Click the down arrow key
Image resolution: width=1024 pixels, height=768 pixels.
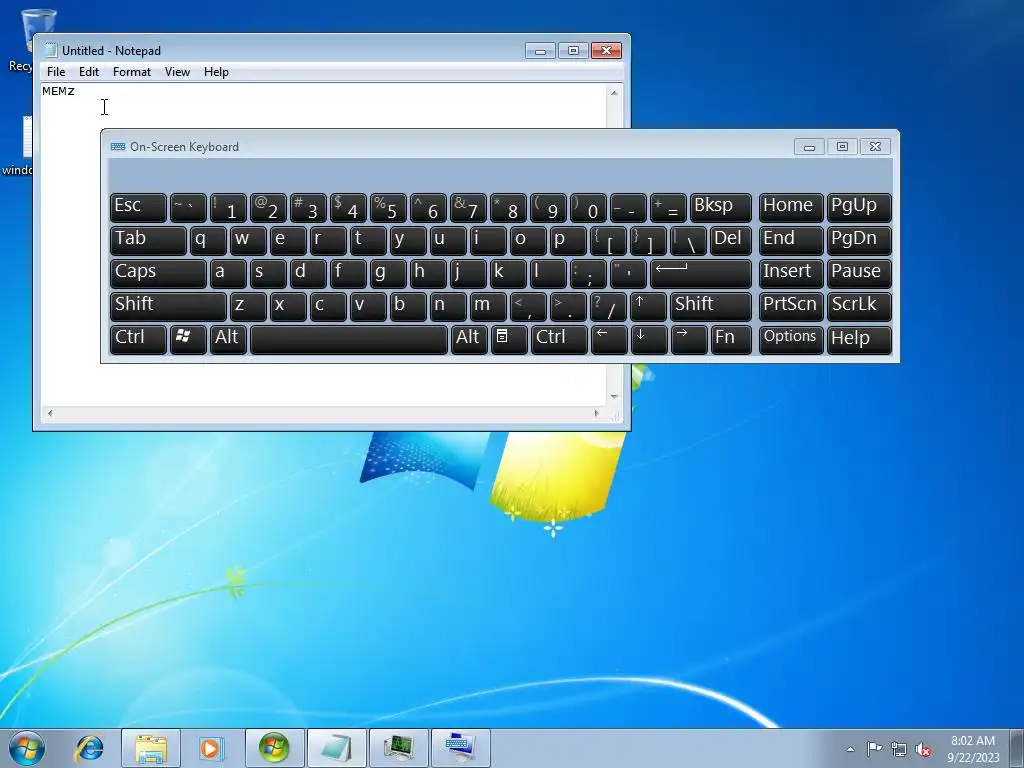(x=648, y=339)
